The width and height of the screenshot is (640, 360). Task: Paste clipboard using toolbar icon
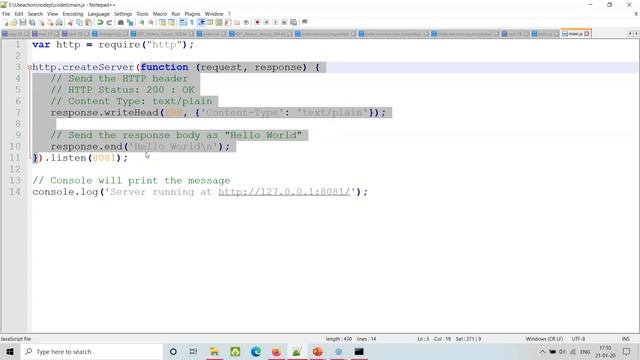click(x=88, y=22)
